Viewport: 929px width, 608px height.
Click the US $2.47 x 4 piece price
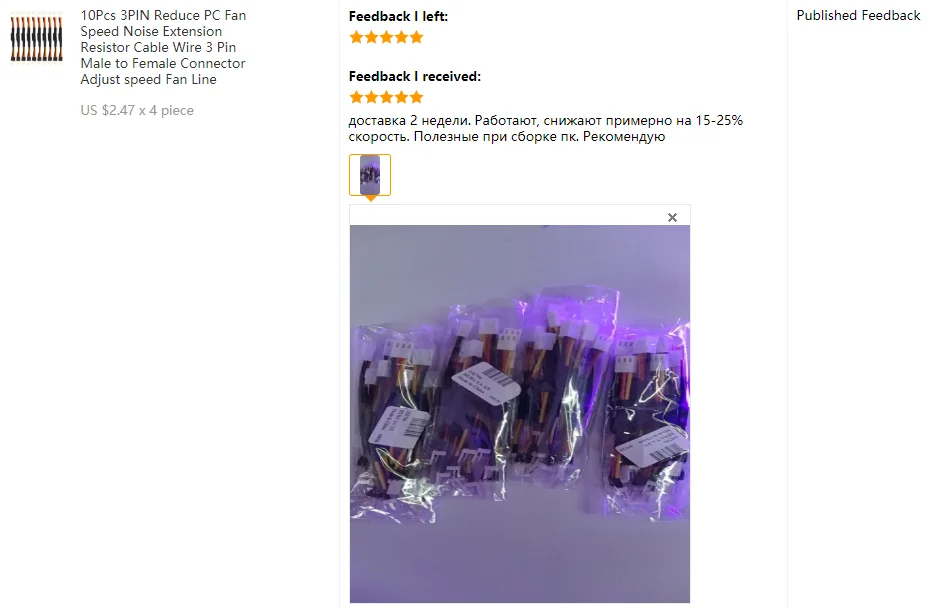pyautogui.click(x=137, y=110)
